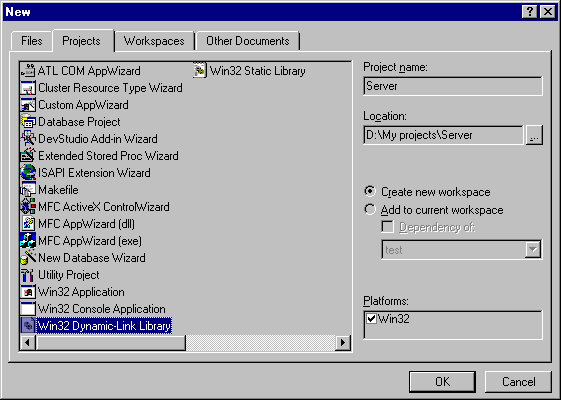Open the Workspaces tab
561x400 pixels.
[154, 41]
